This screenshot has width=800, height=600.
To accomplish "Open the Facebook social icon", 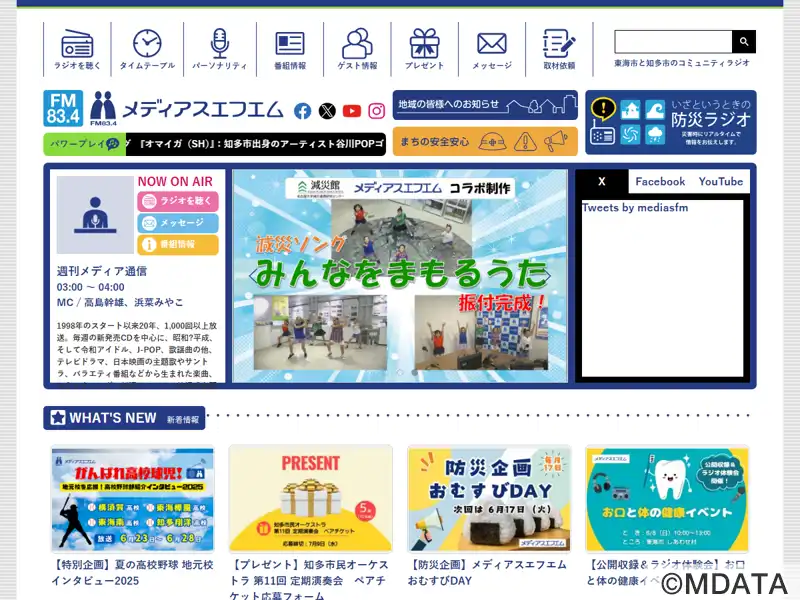I will coord(303,111).
